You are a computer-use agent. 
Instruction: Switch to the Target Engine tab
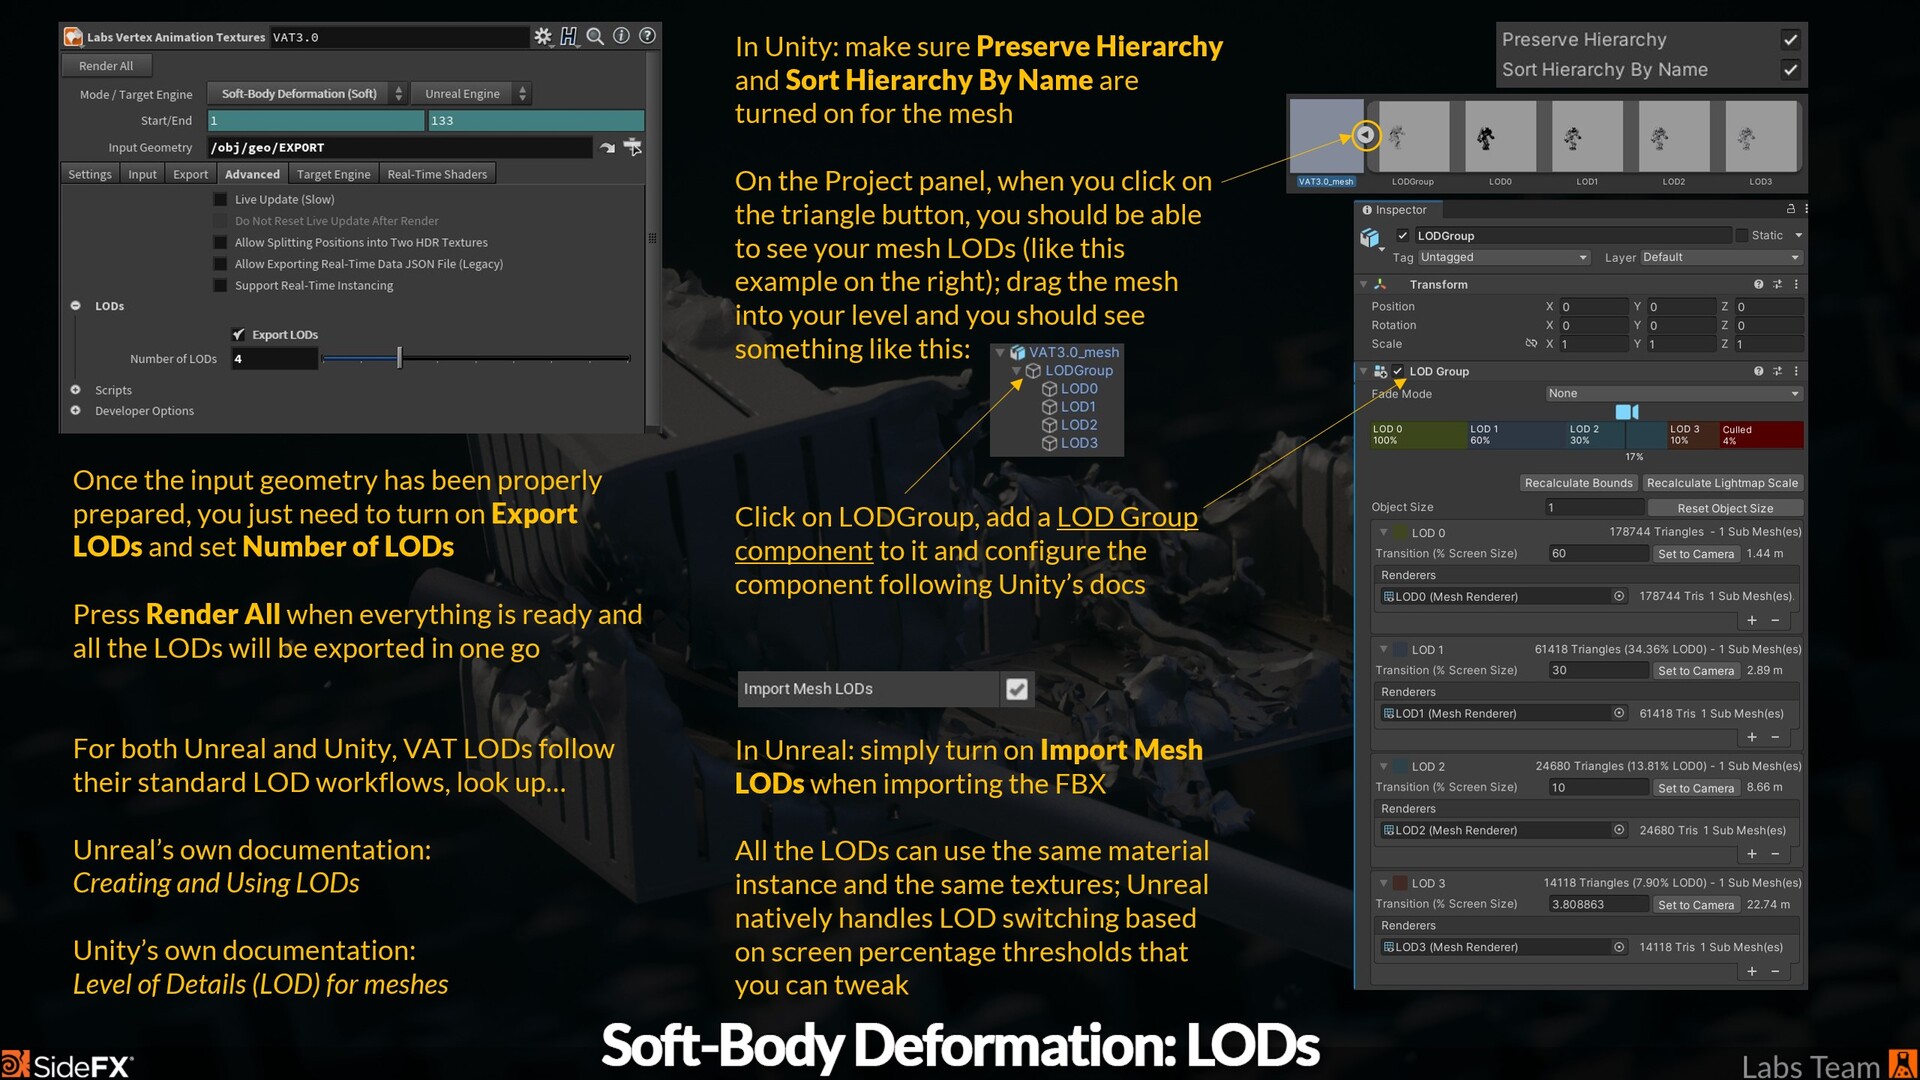(333, 173)
